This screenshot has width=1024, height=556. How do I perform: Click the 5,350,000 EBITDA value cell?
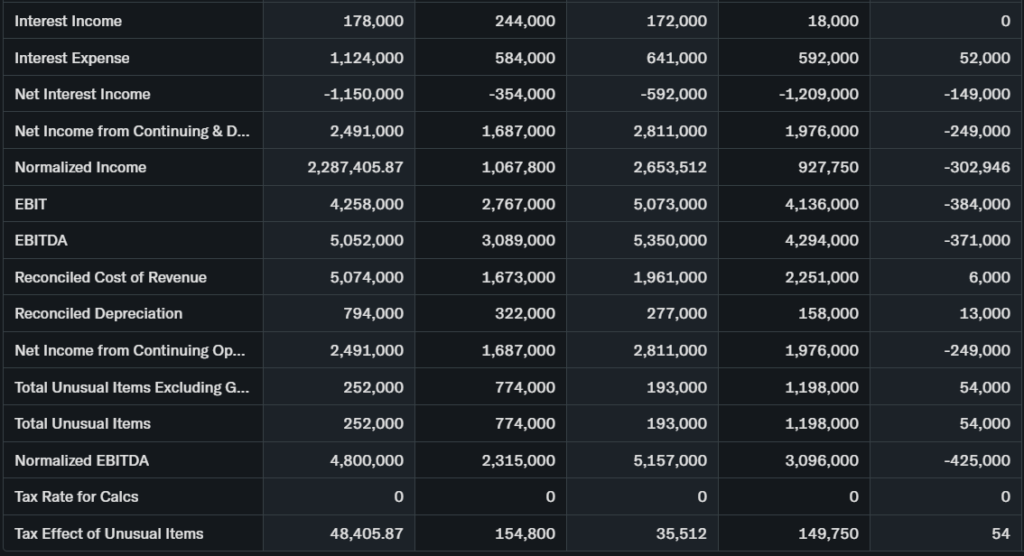tap(669, 240)
